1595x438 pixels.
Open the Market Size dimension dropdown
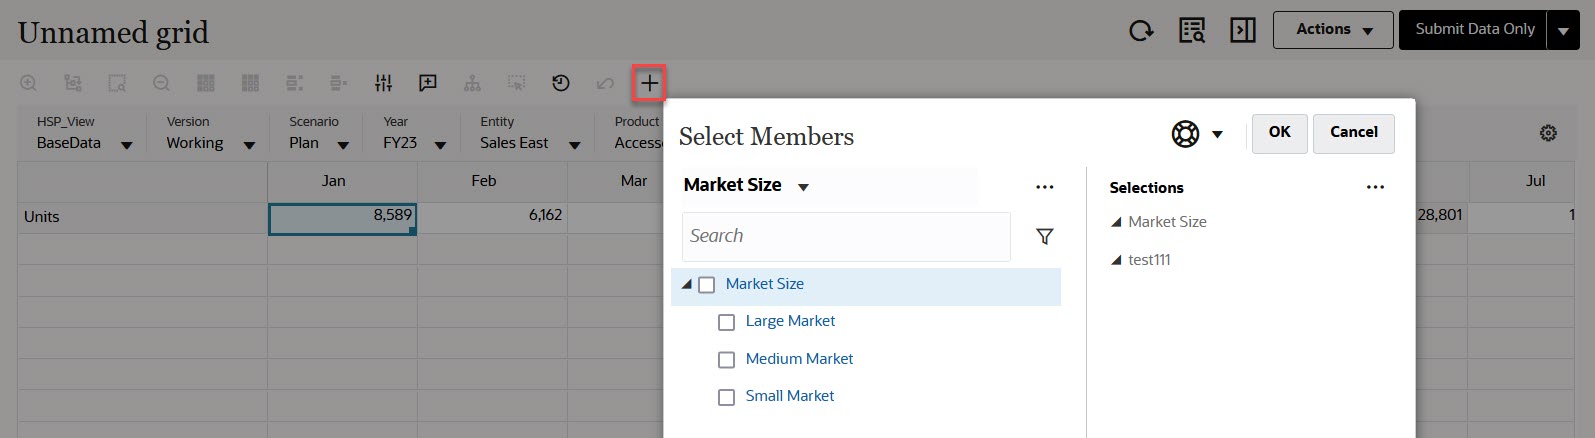[803, 187]
